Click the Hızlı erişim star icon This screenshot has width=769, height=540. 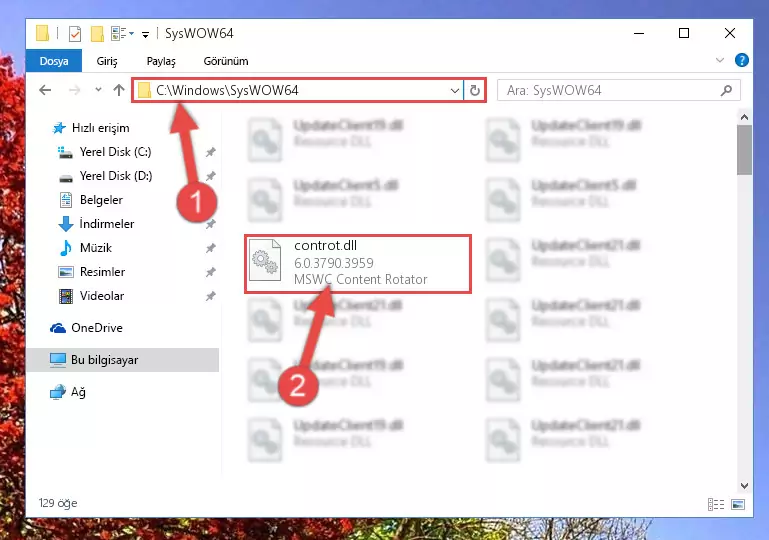click(59, 128)
